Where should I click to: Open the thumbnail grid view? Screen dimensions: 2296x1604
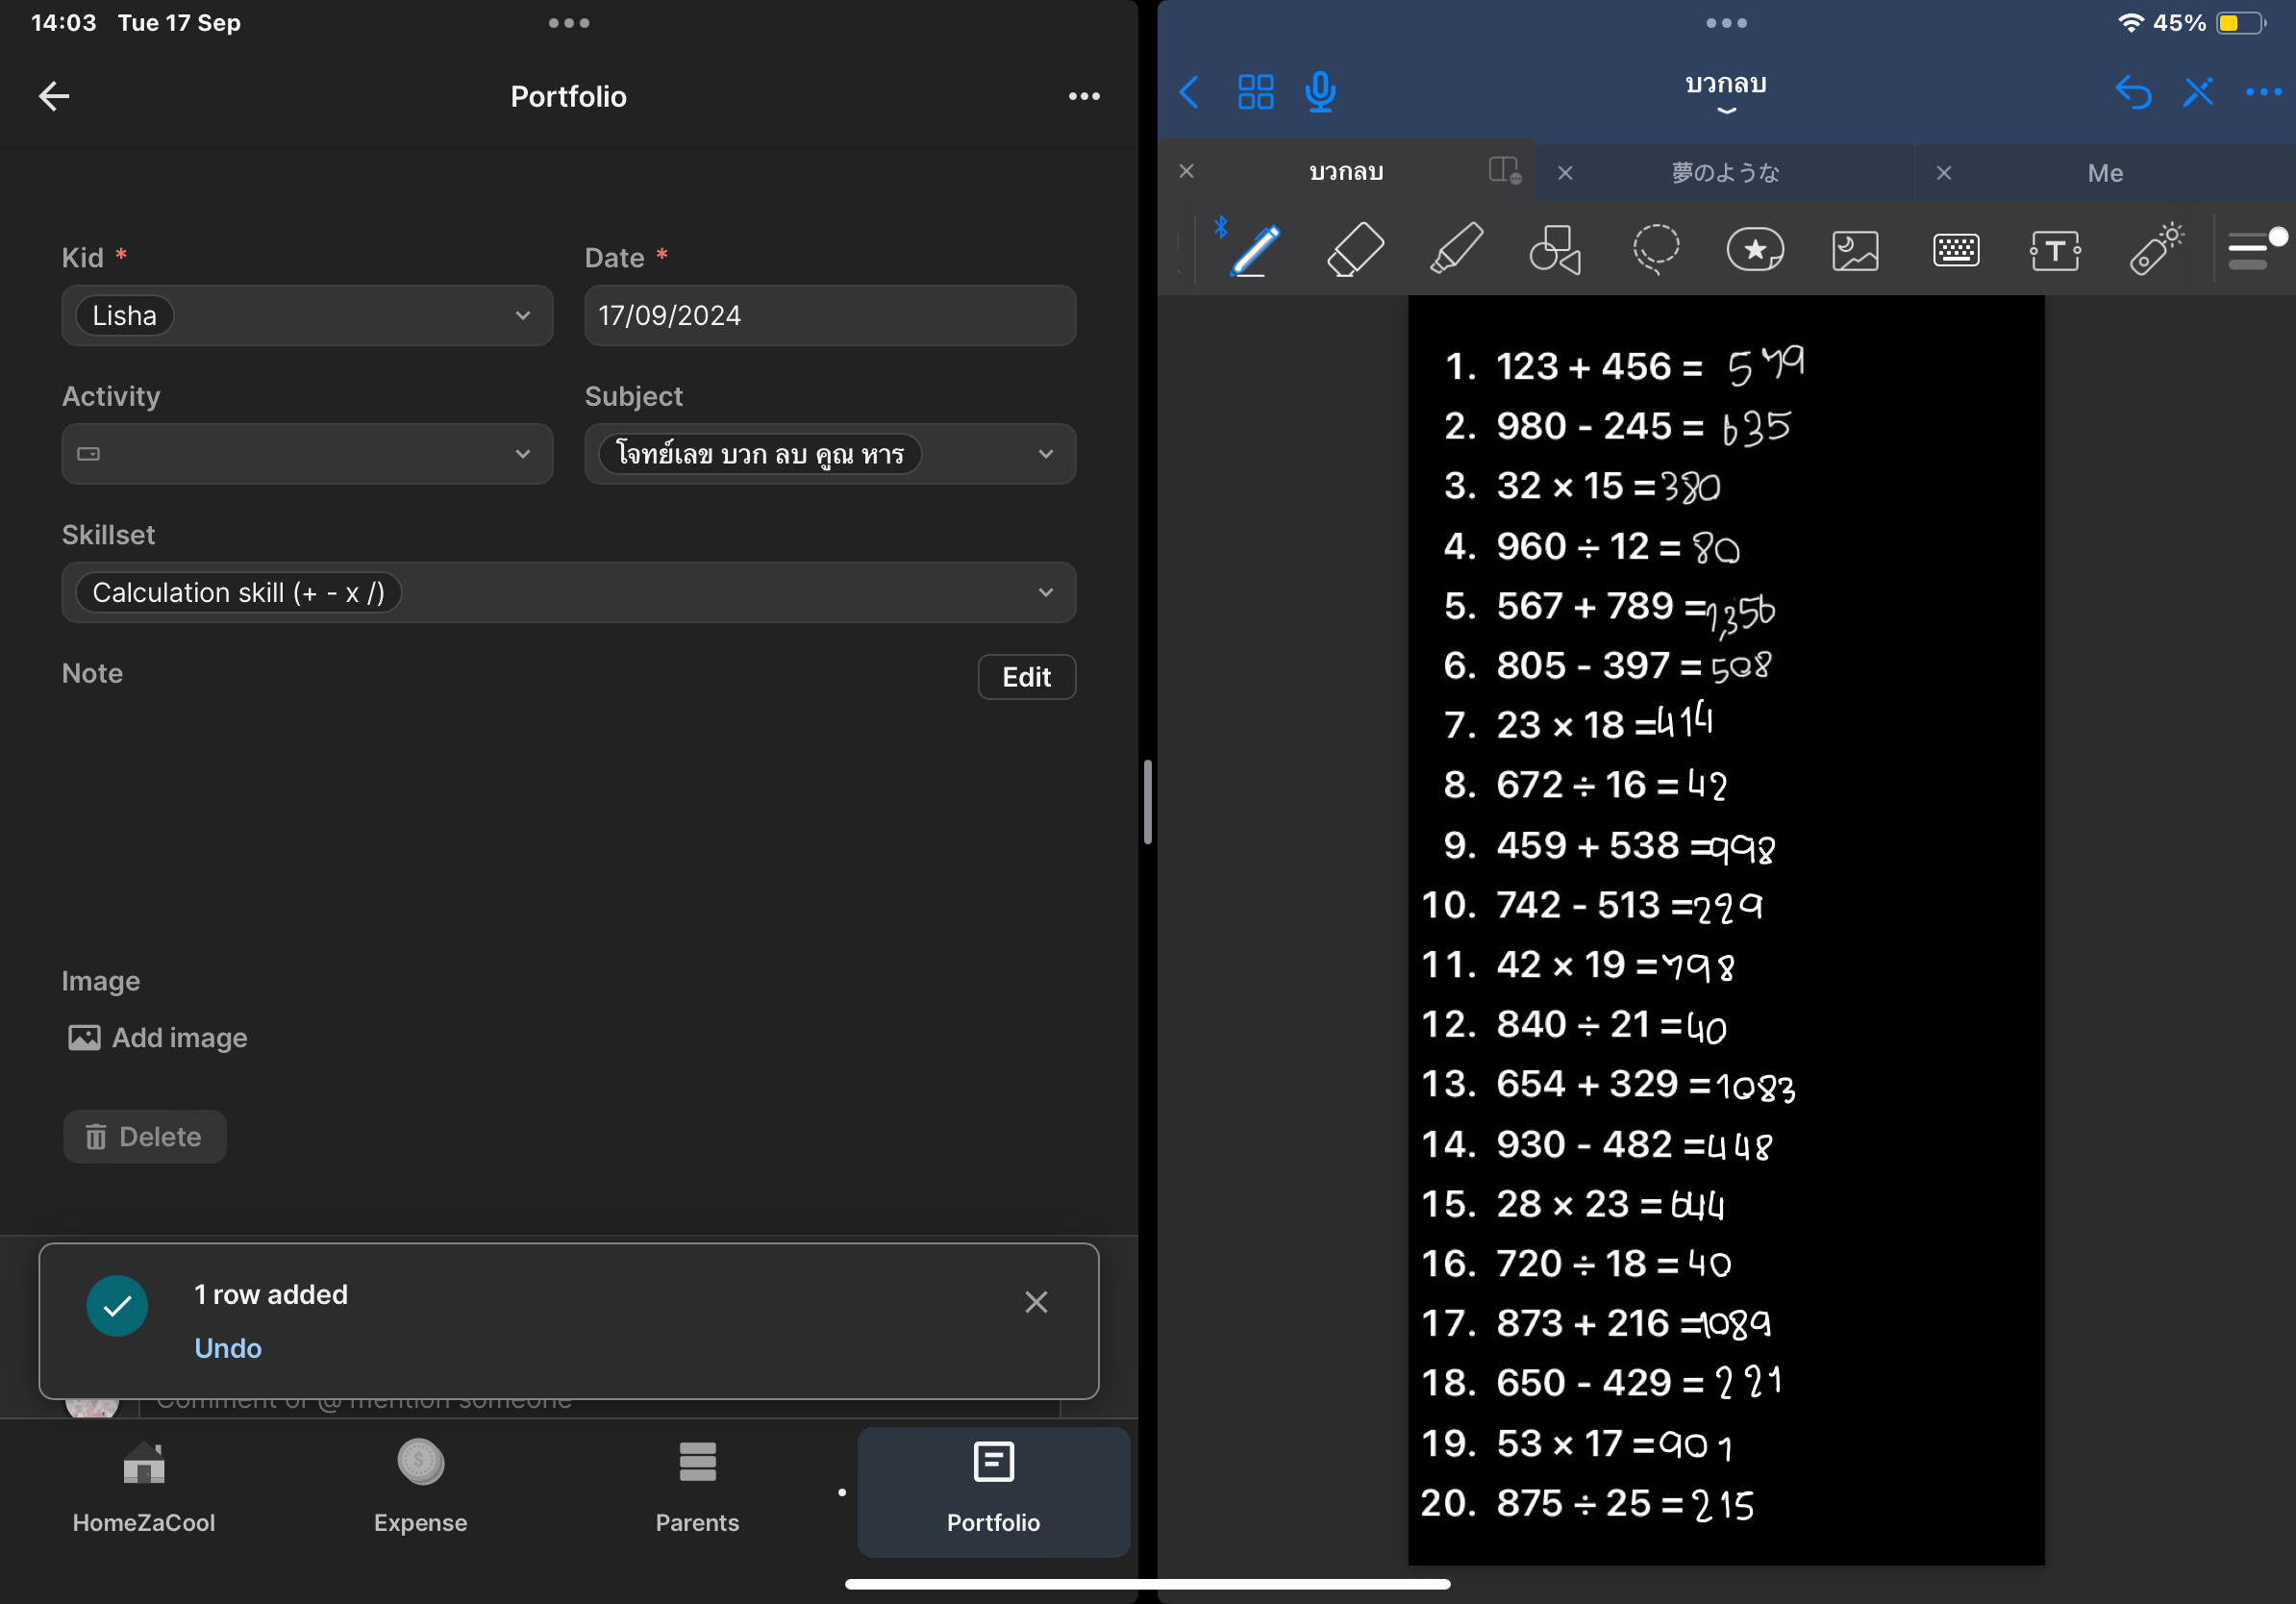1255,92
